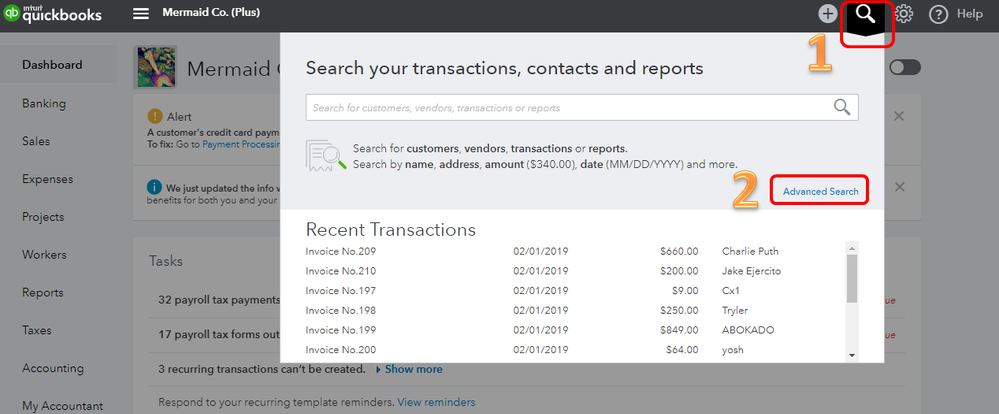Toggle the privacy switch at top right
Viewport: 999px width, 414px height.
(905, 68)
